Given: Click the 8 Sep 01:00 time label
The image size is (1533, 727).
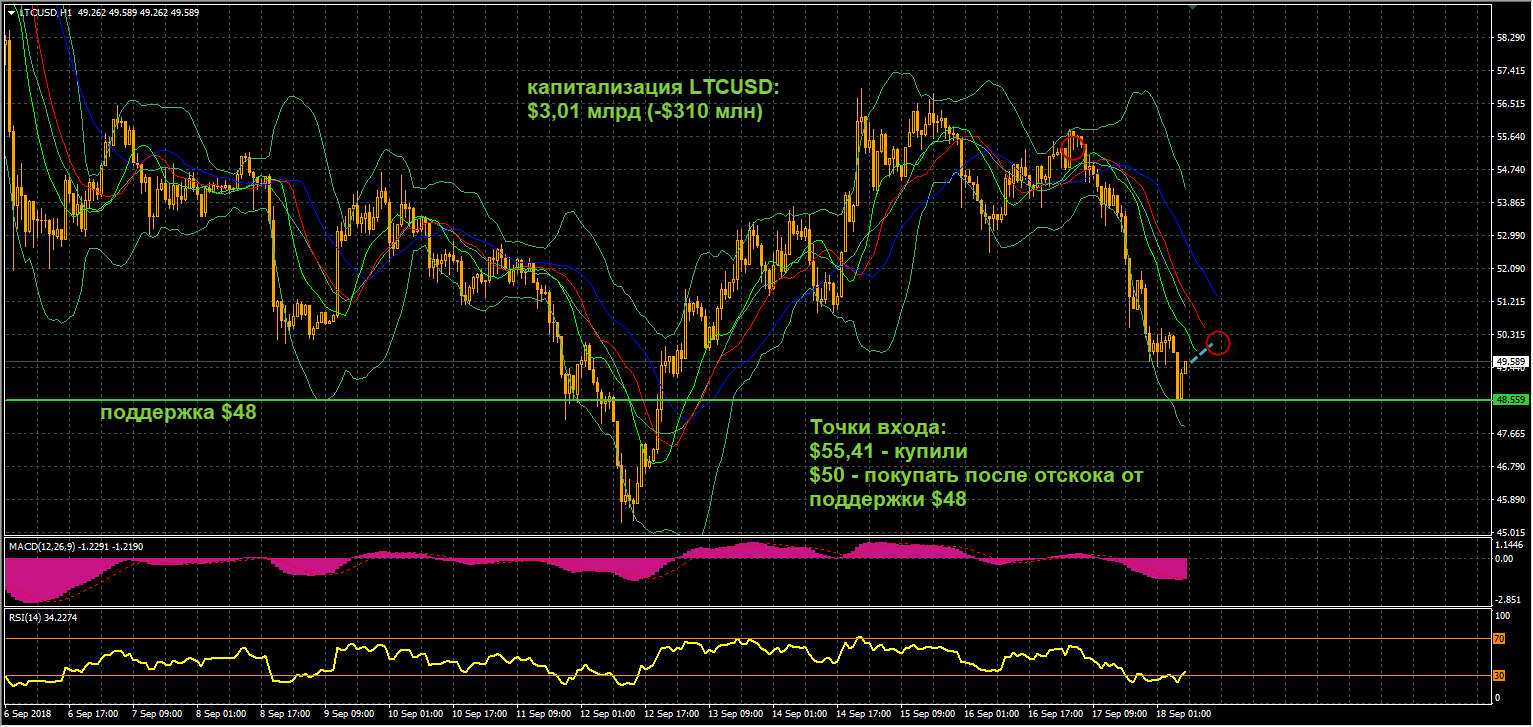Looking at the screenshot, I should coord(222,715).
